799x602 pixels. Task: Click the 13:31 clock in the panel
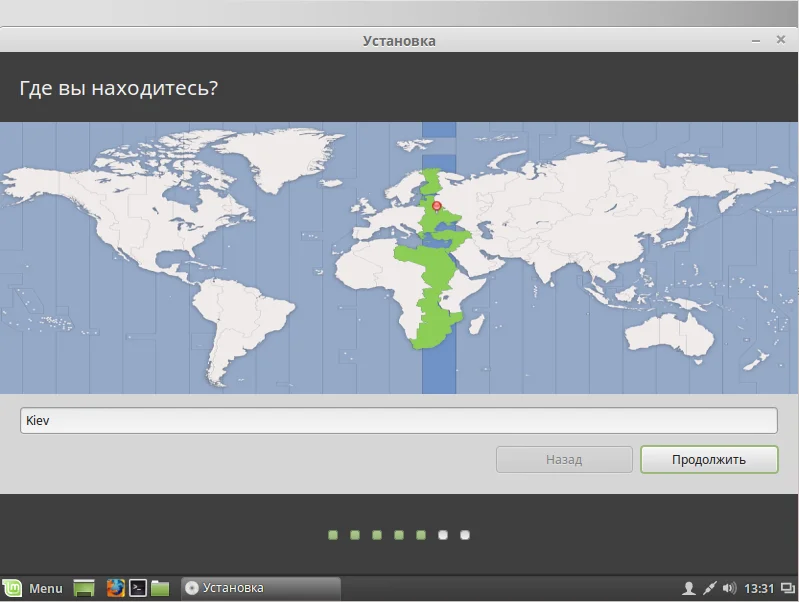[x=759, y=589]
